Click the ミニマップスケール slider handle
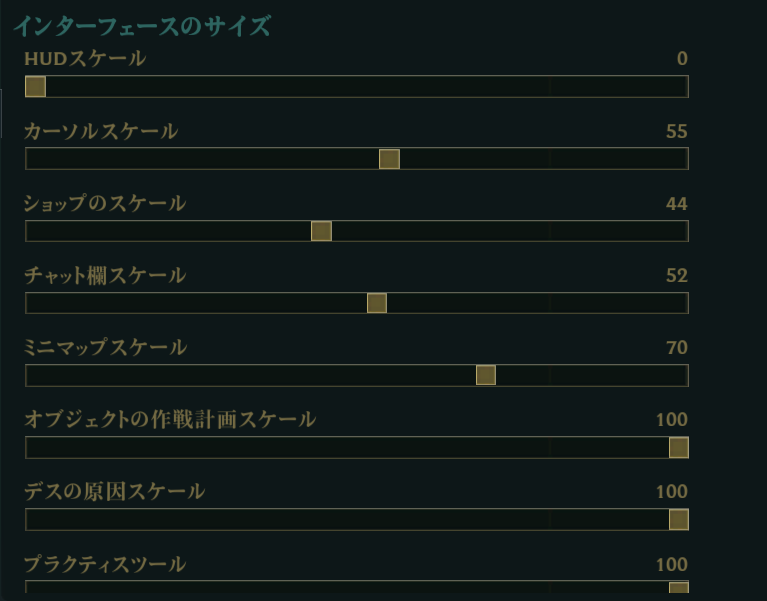The image size is (767, 601). [x=485, y=375]
